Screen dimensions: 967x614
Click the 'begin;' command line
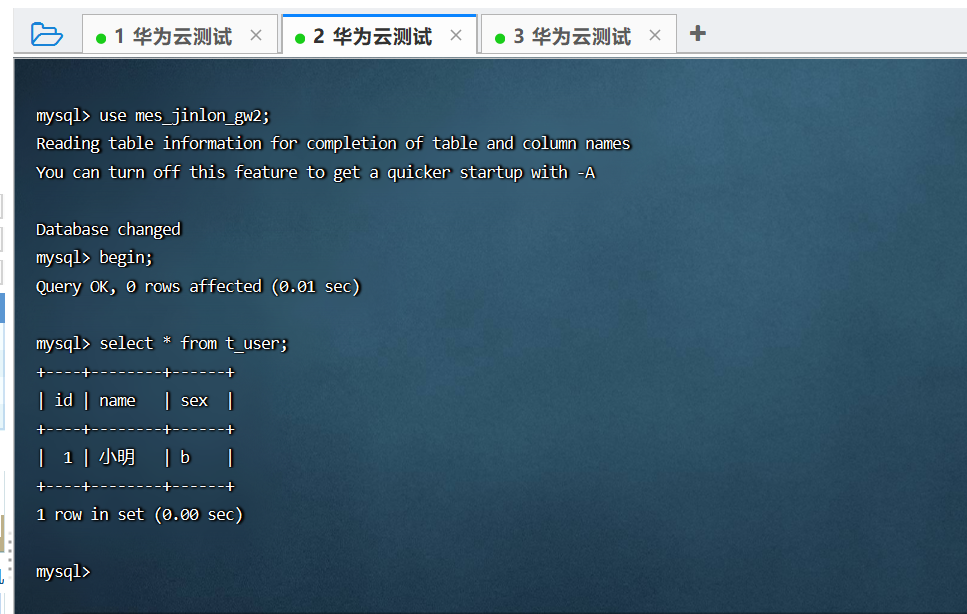[126, 258]
